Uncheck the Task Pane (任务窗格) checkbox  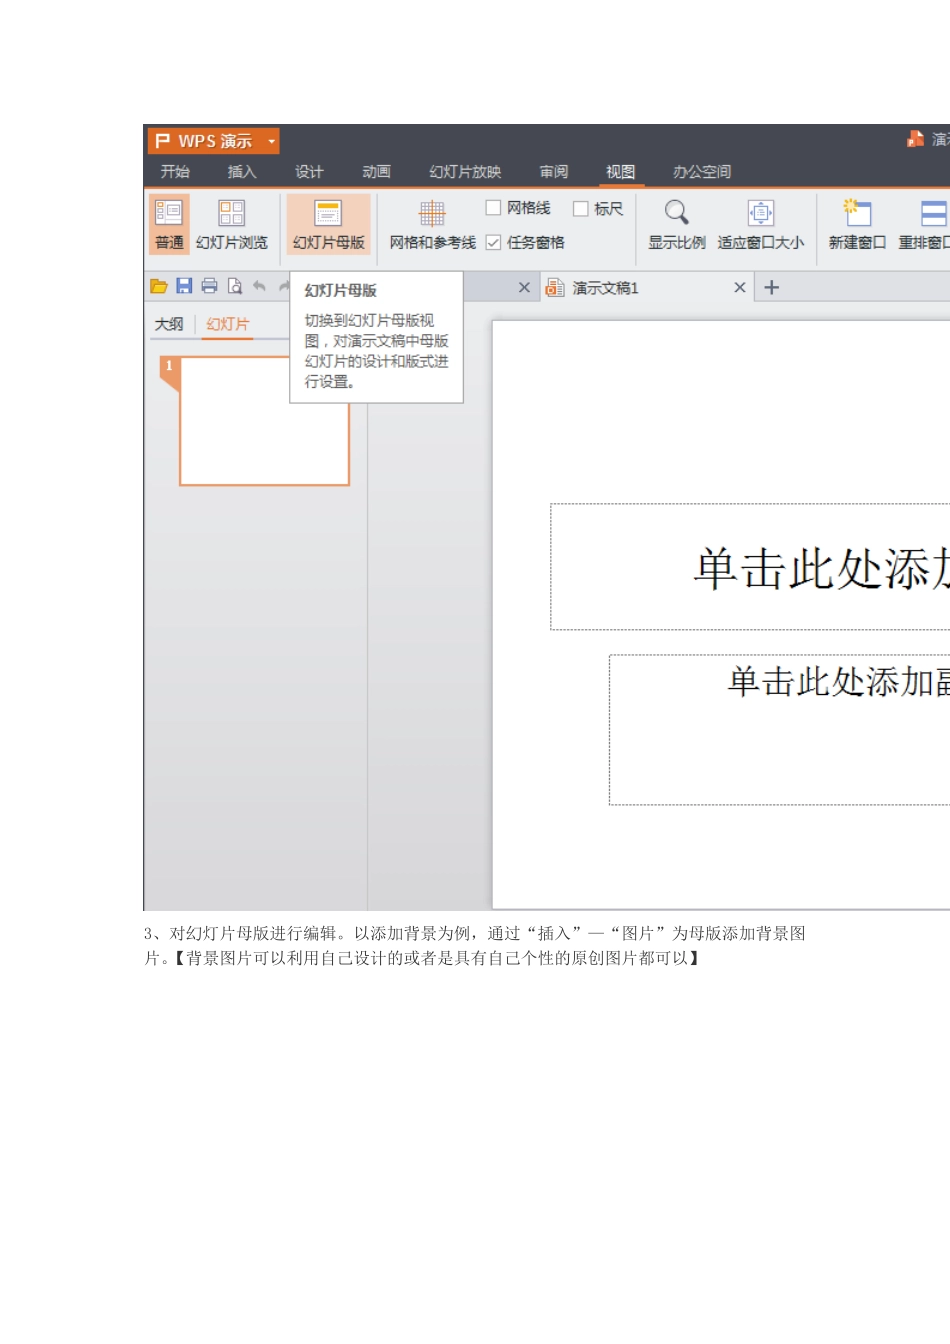pyautogui.click(x=493, y=242)
